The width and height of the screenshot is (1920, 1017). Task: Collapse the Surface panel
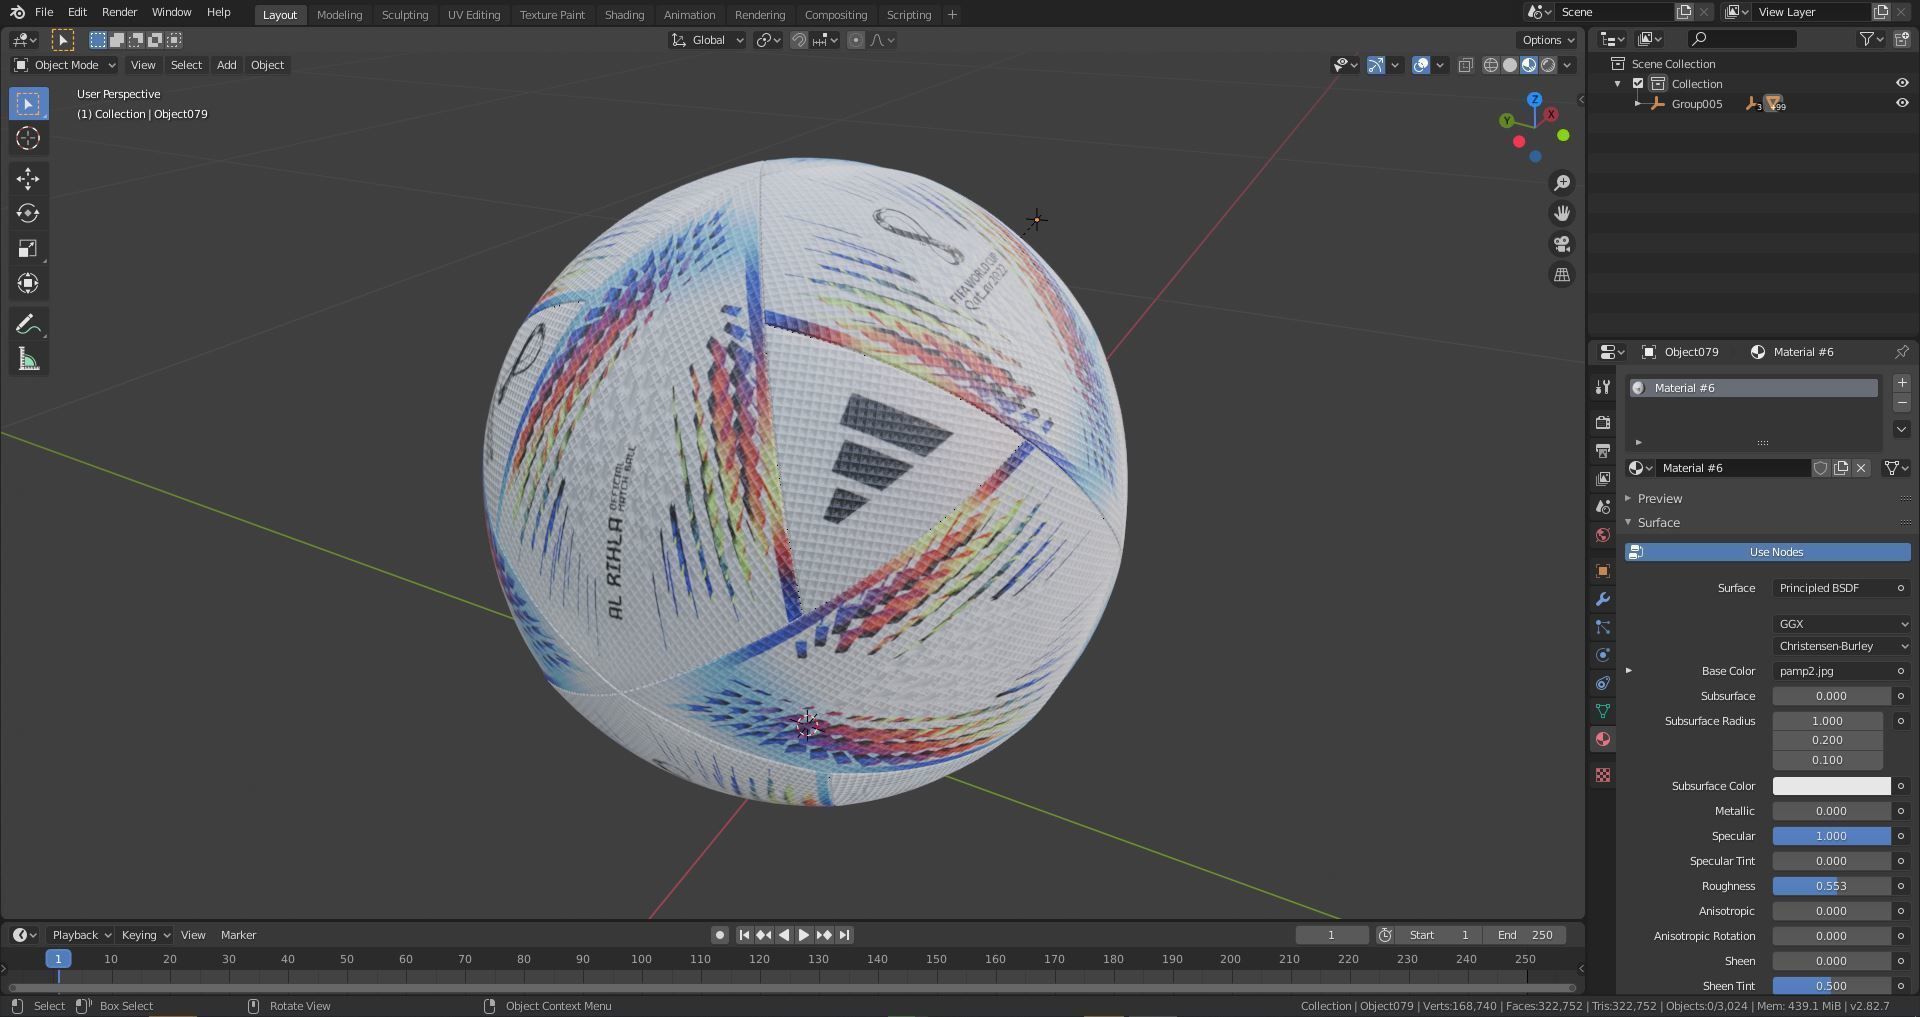tap(1658, 523)
